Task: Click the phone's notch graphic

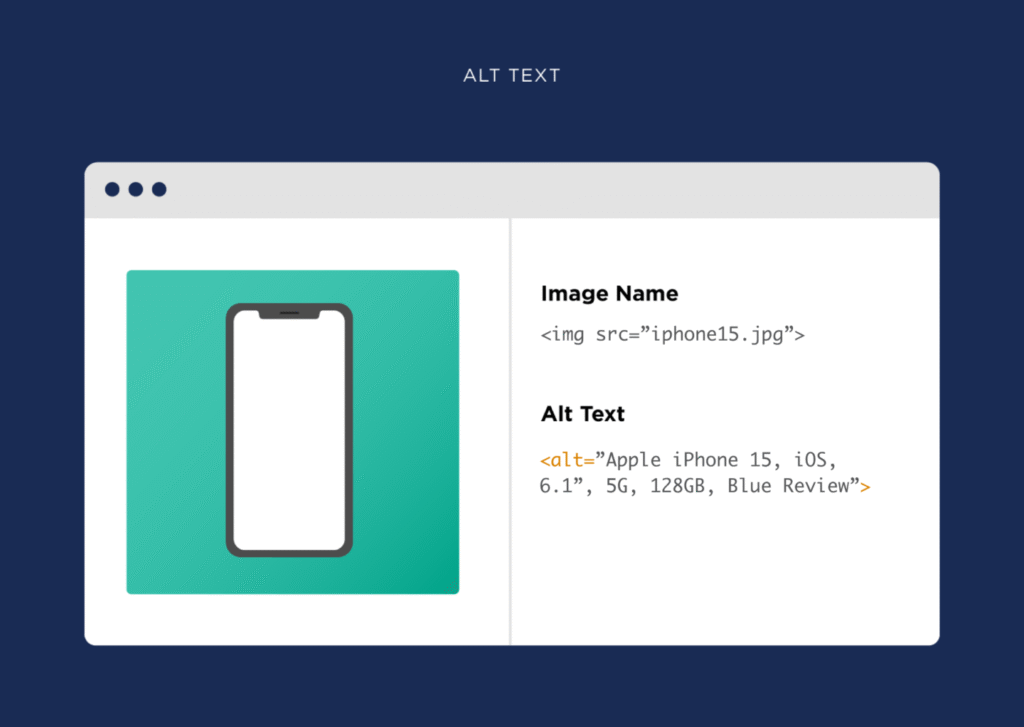Action: [292, 311]
